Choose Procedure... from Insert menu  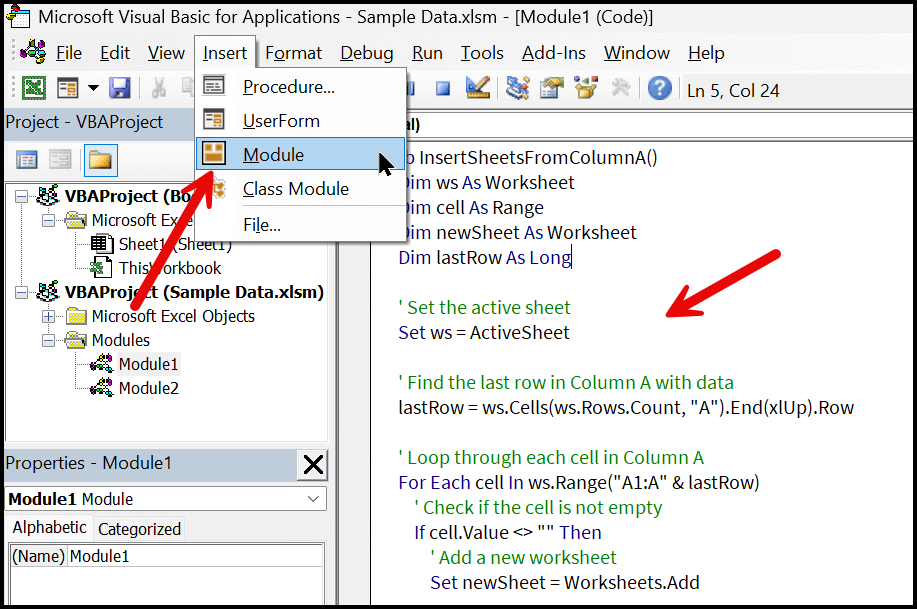pyautogui.click(x=301, y=87)
